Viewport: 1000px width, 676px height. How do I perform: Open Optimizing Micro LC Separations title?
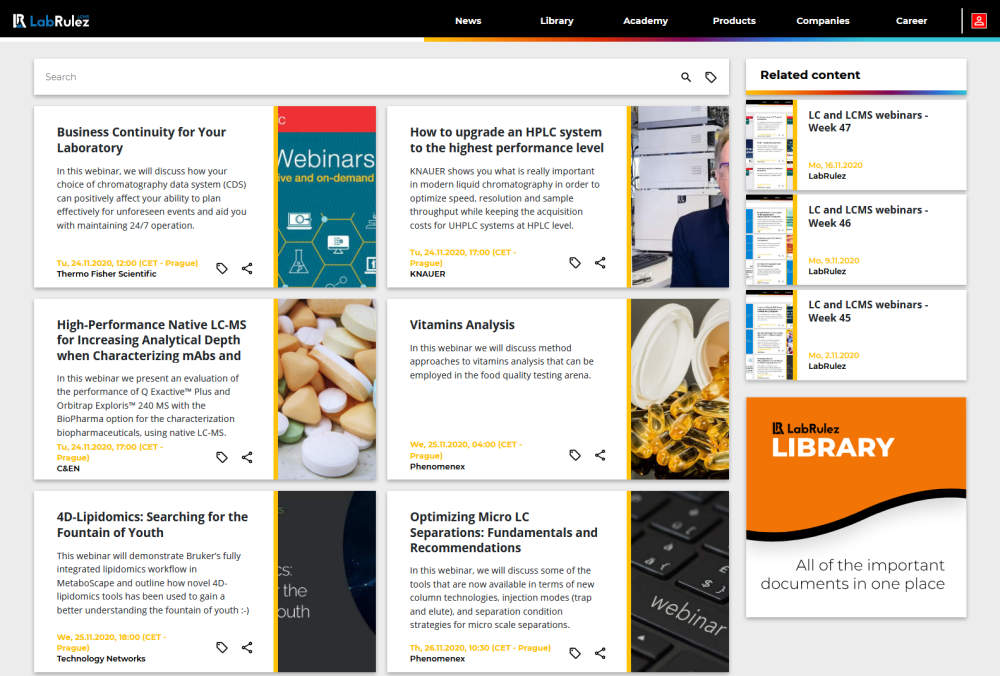pos(503,532)
